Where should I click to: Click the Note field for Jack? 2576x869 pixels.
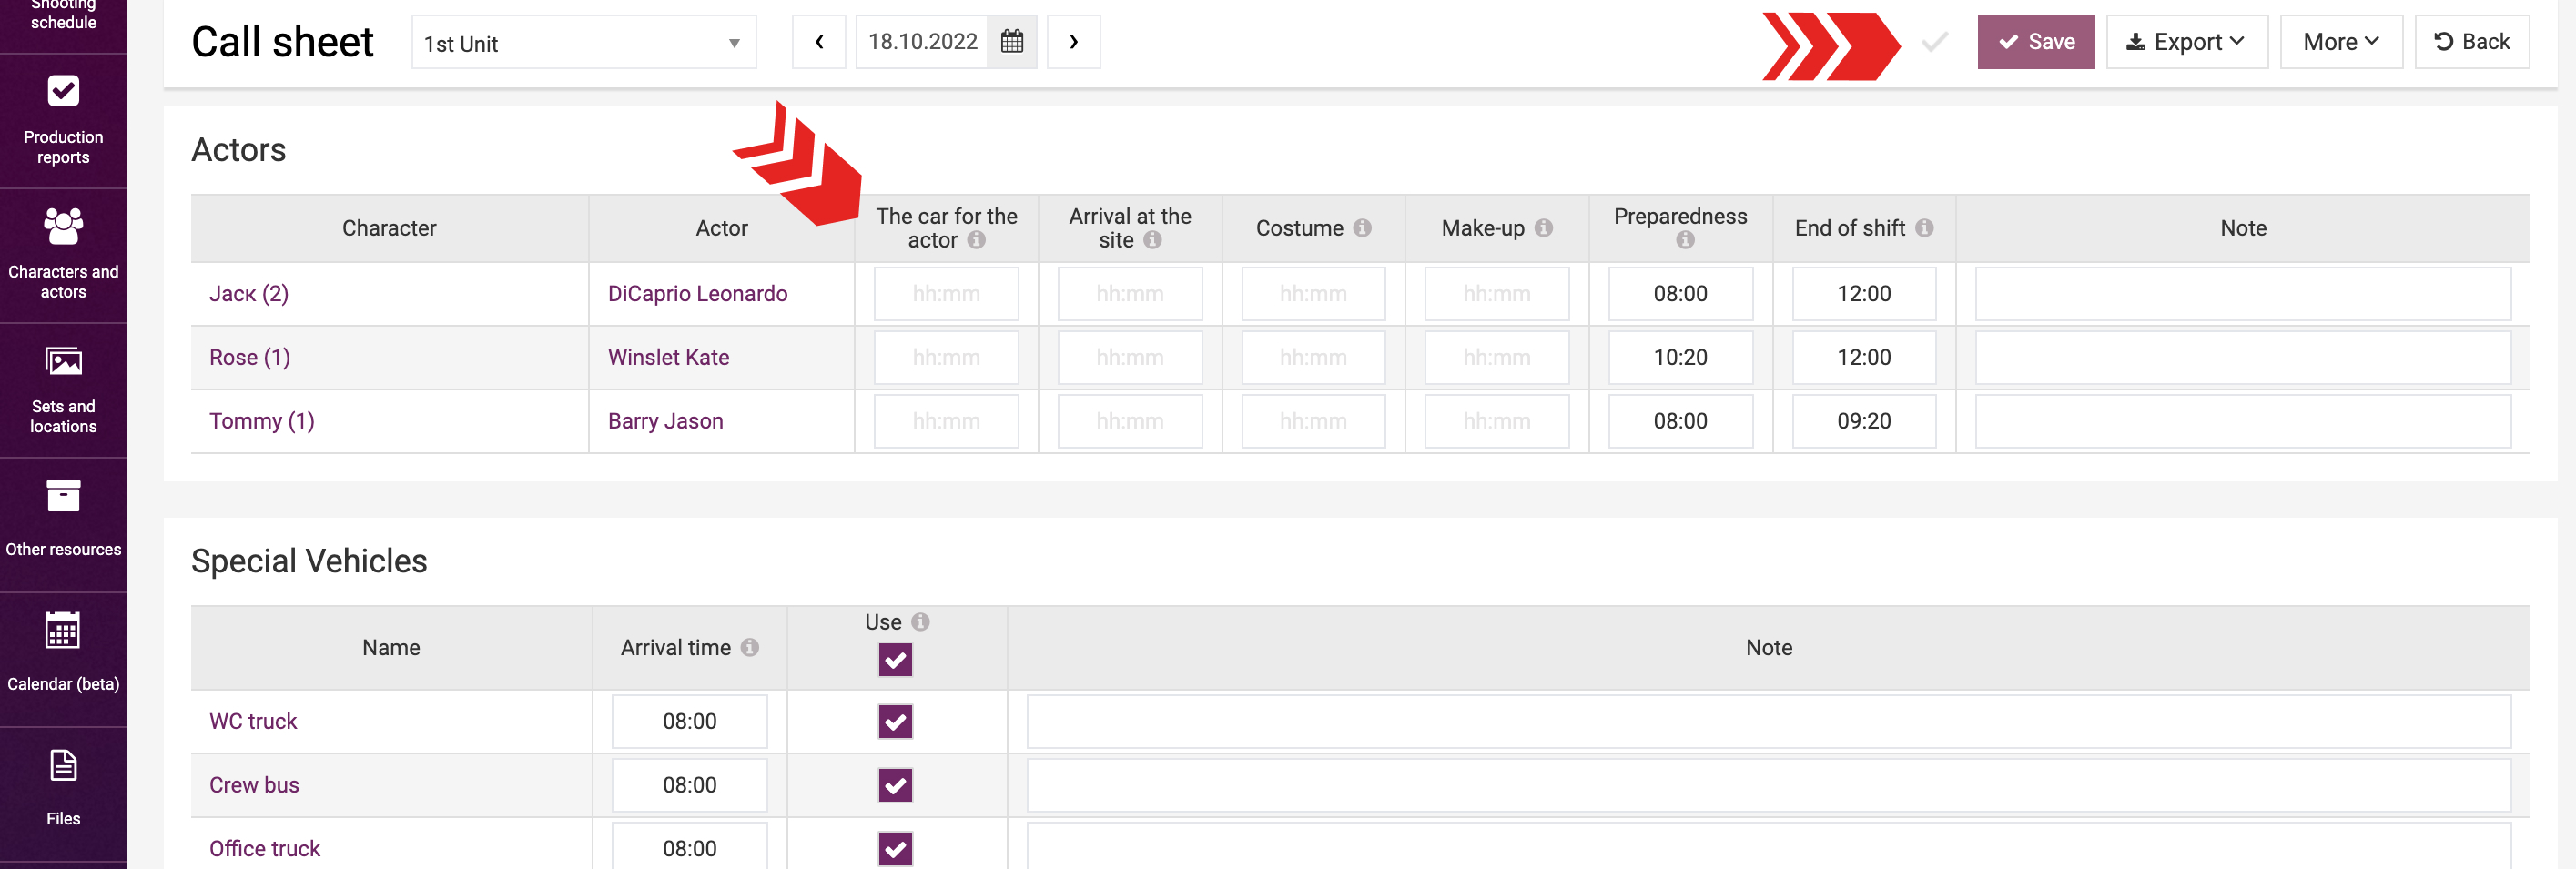click(2243, 294)
